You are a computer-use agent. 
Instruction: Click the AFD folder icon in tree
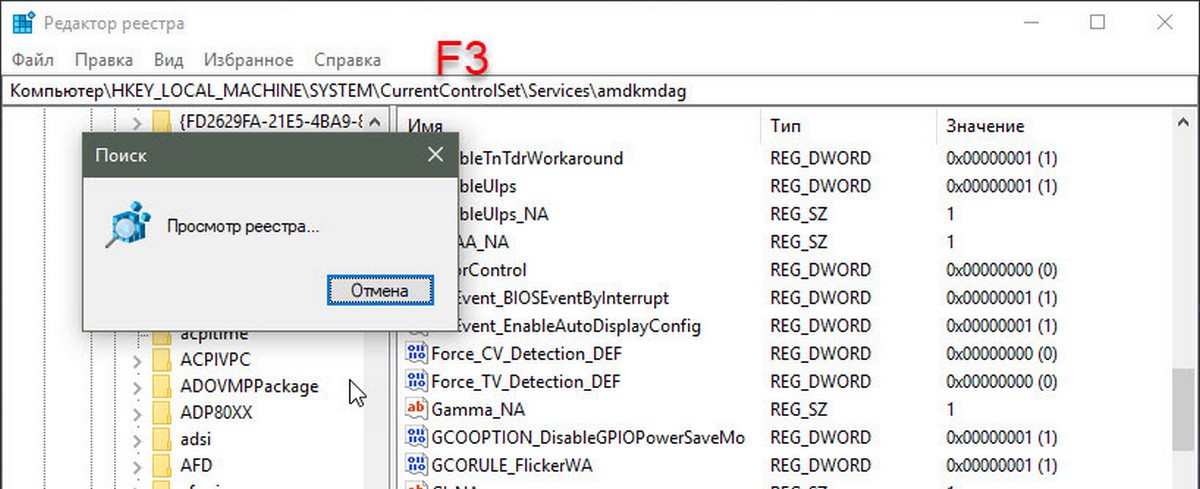coord(162,465)
